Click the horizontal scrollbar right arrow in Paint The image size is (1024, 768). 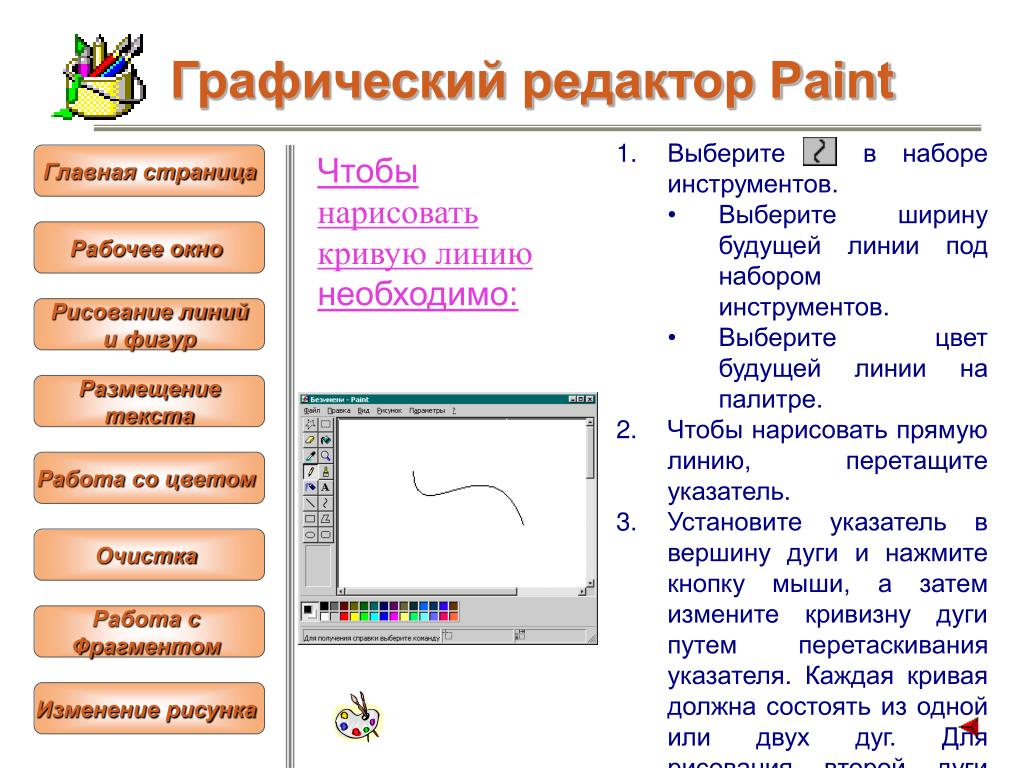click(582, 591)
